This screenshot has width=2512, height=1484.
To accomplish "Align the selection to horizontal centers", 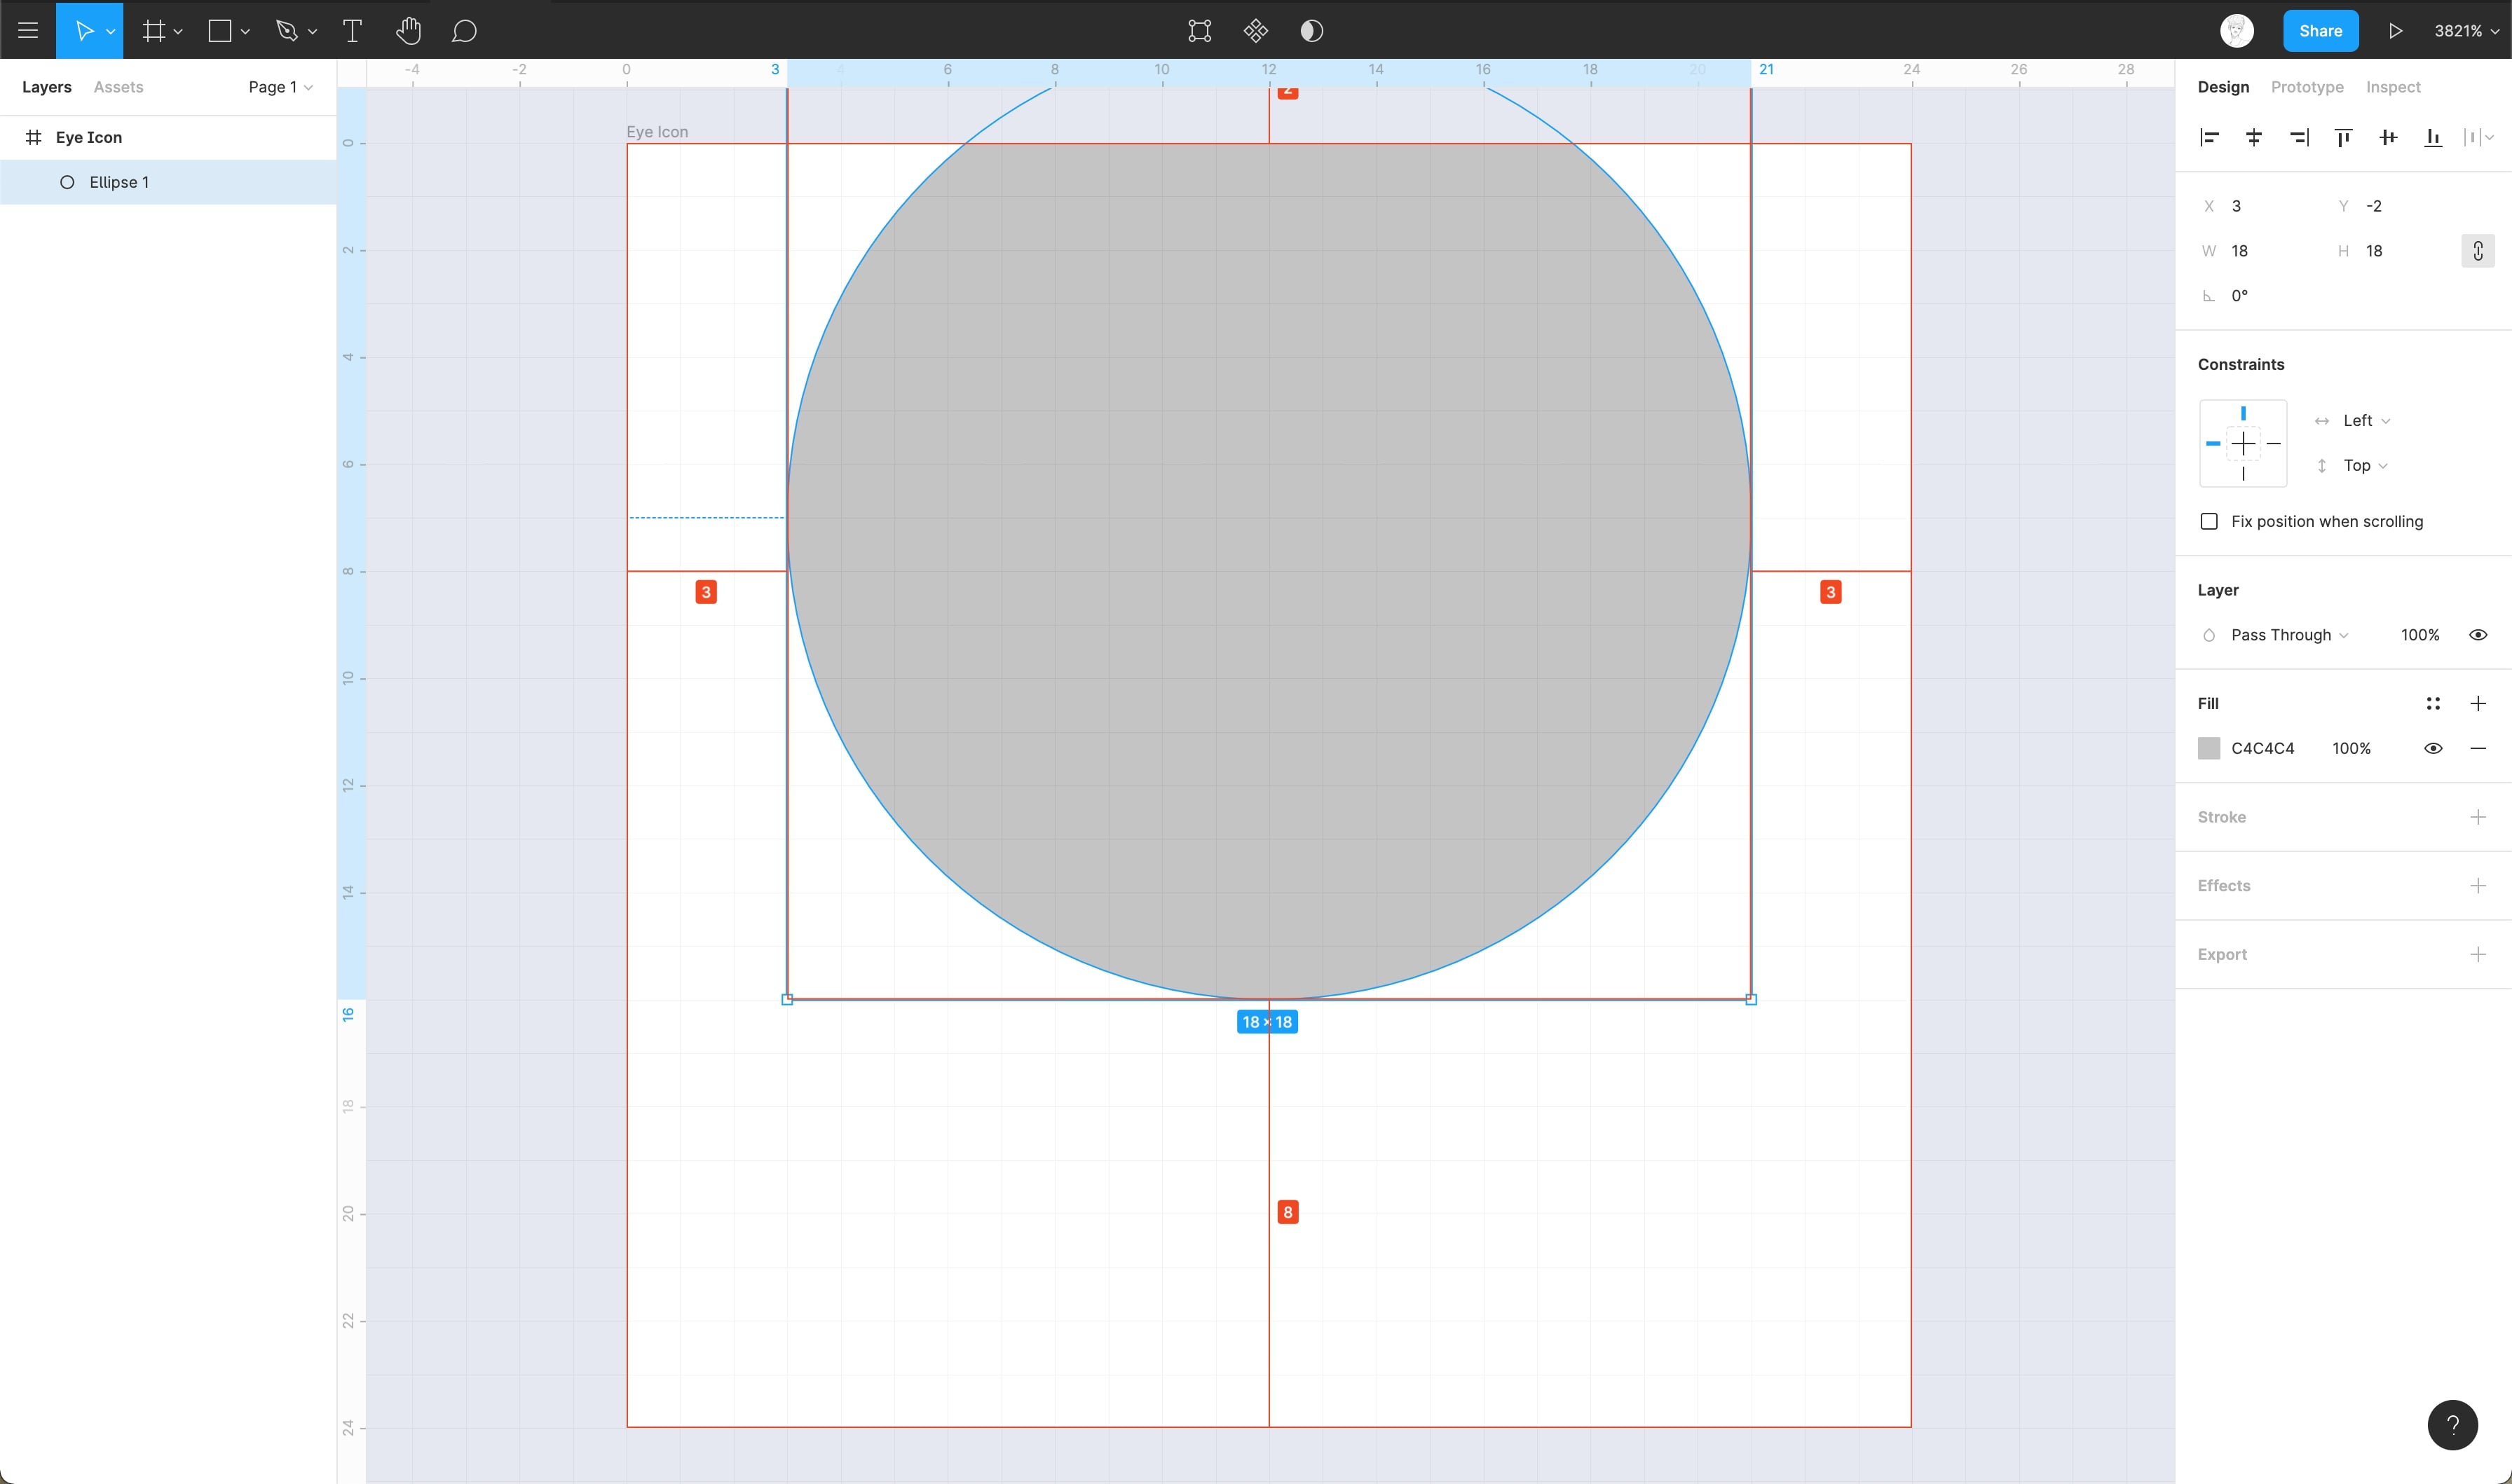I will tap(2254, 138).
